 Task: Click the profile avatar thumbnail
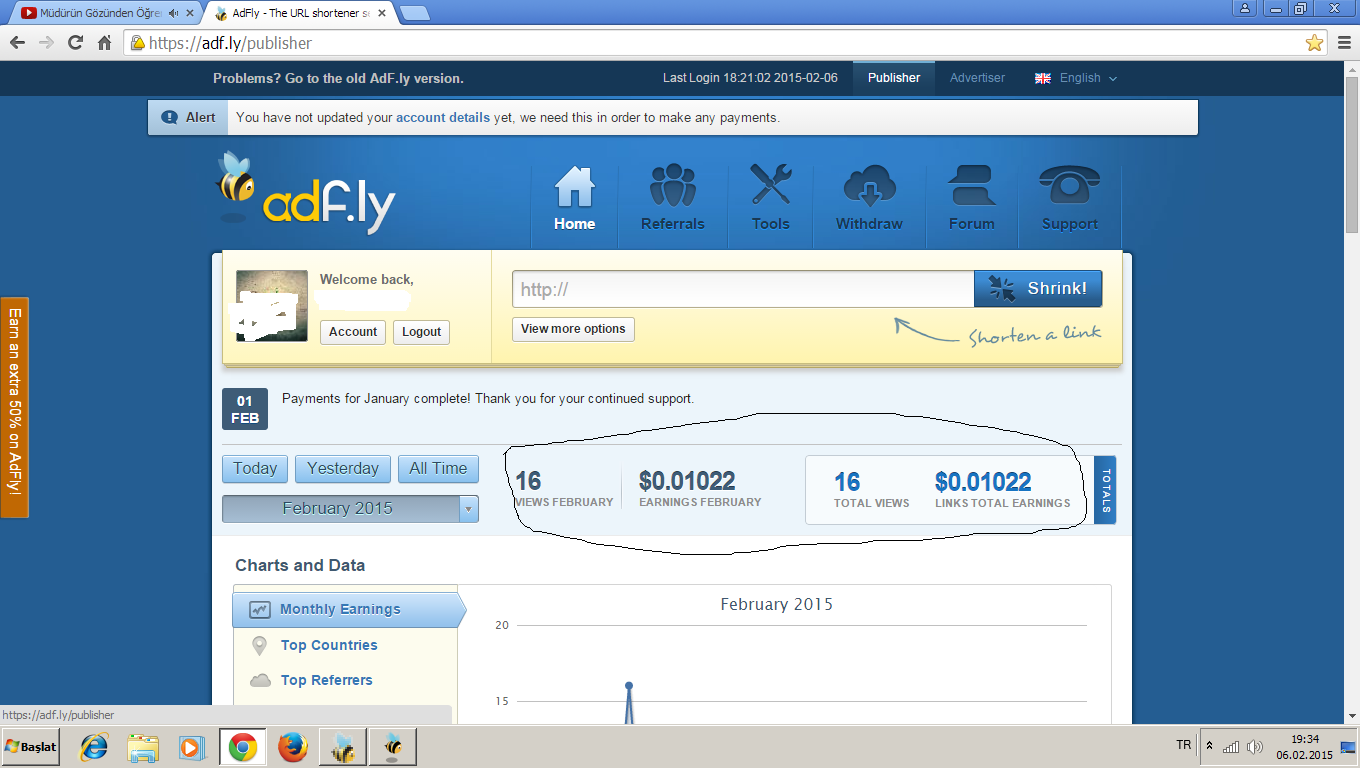(x=272, y=306)
